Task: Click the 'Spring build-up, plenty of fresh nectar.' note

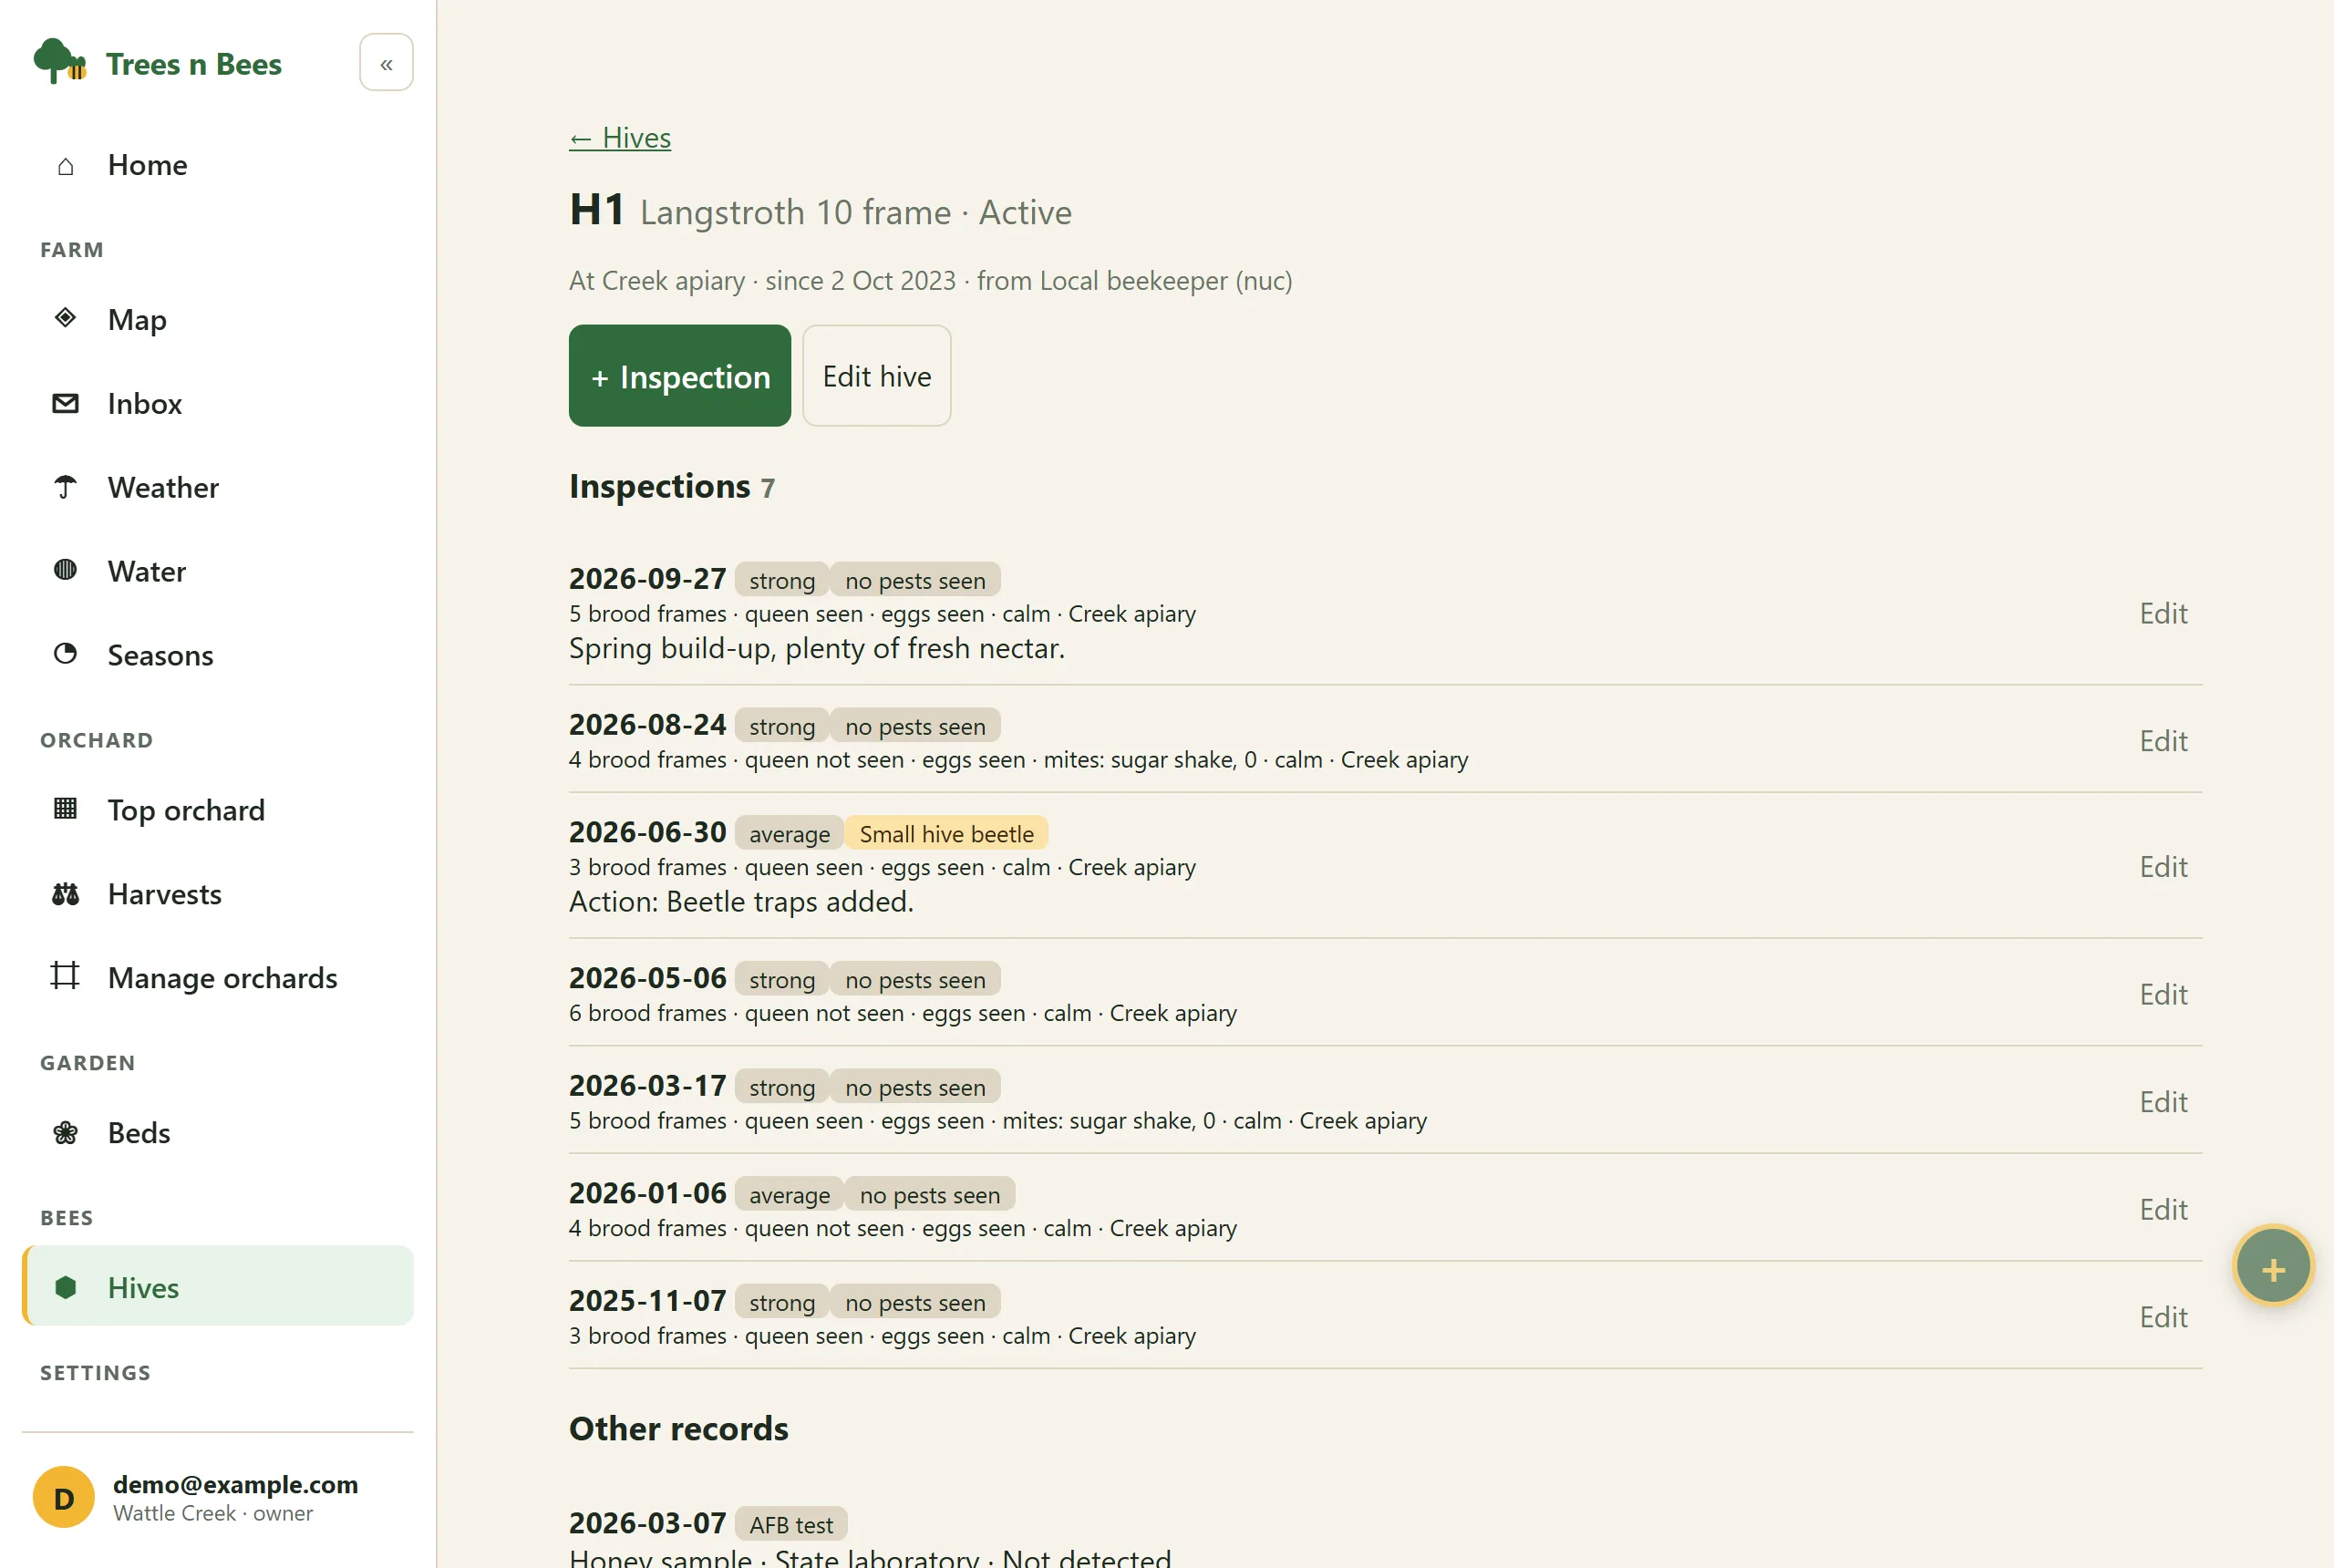Action: (816, 648)
